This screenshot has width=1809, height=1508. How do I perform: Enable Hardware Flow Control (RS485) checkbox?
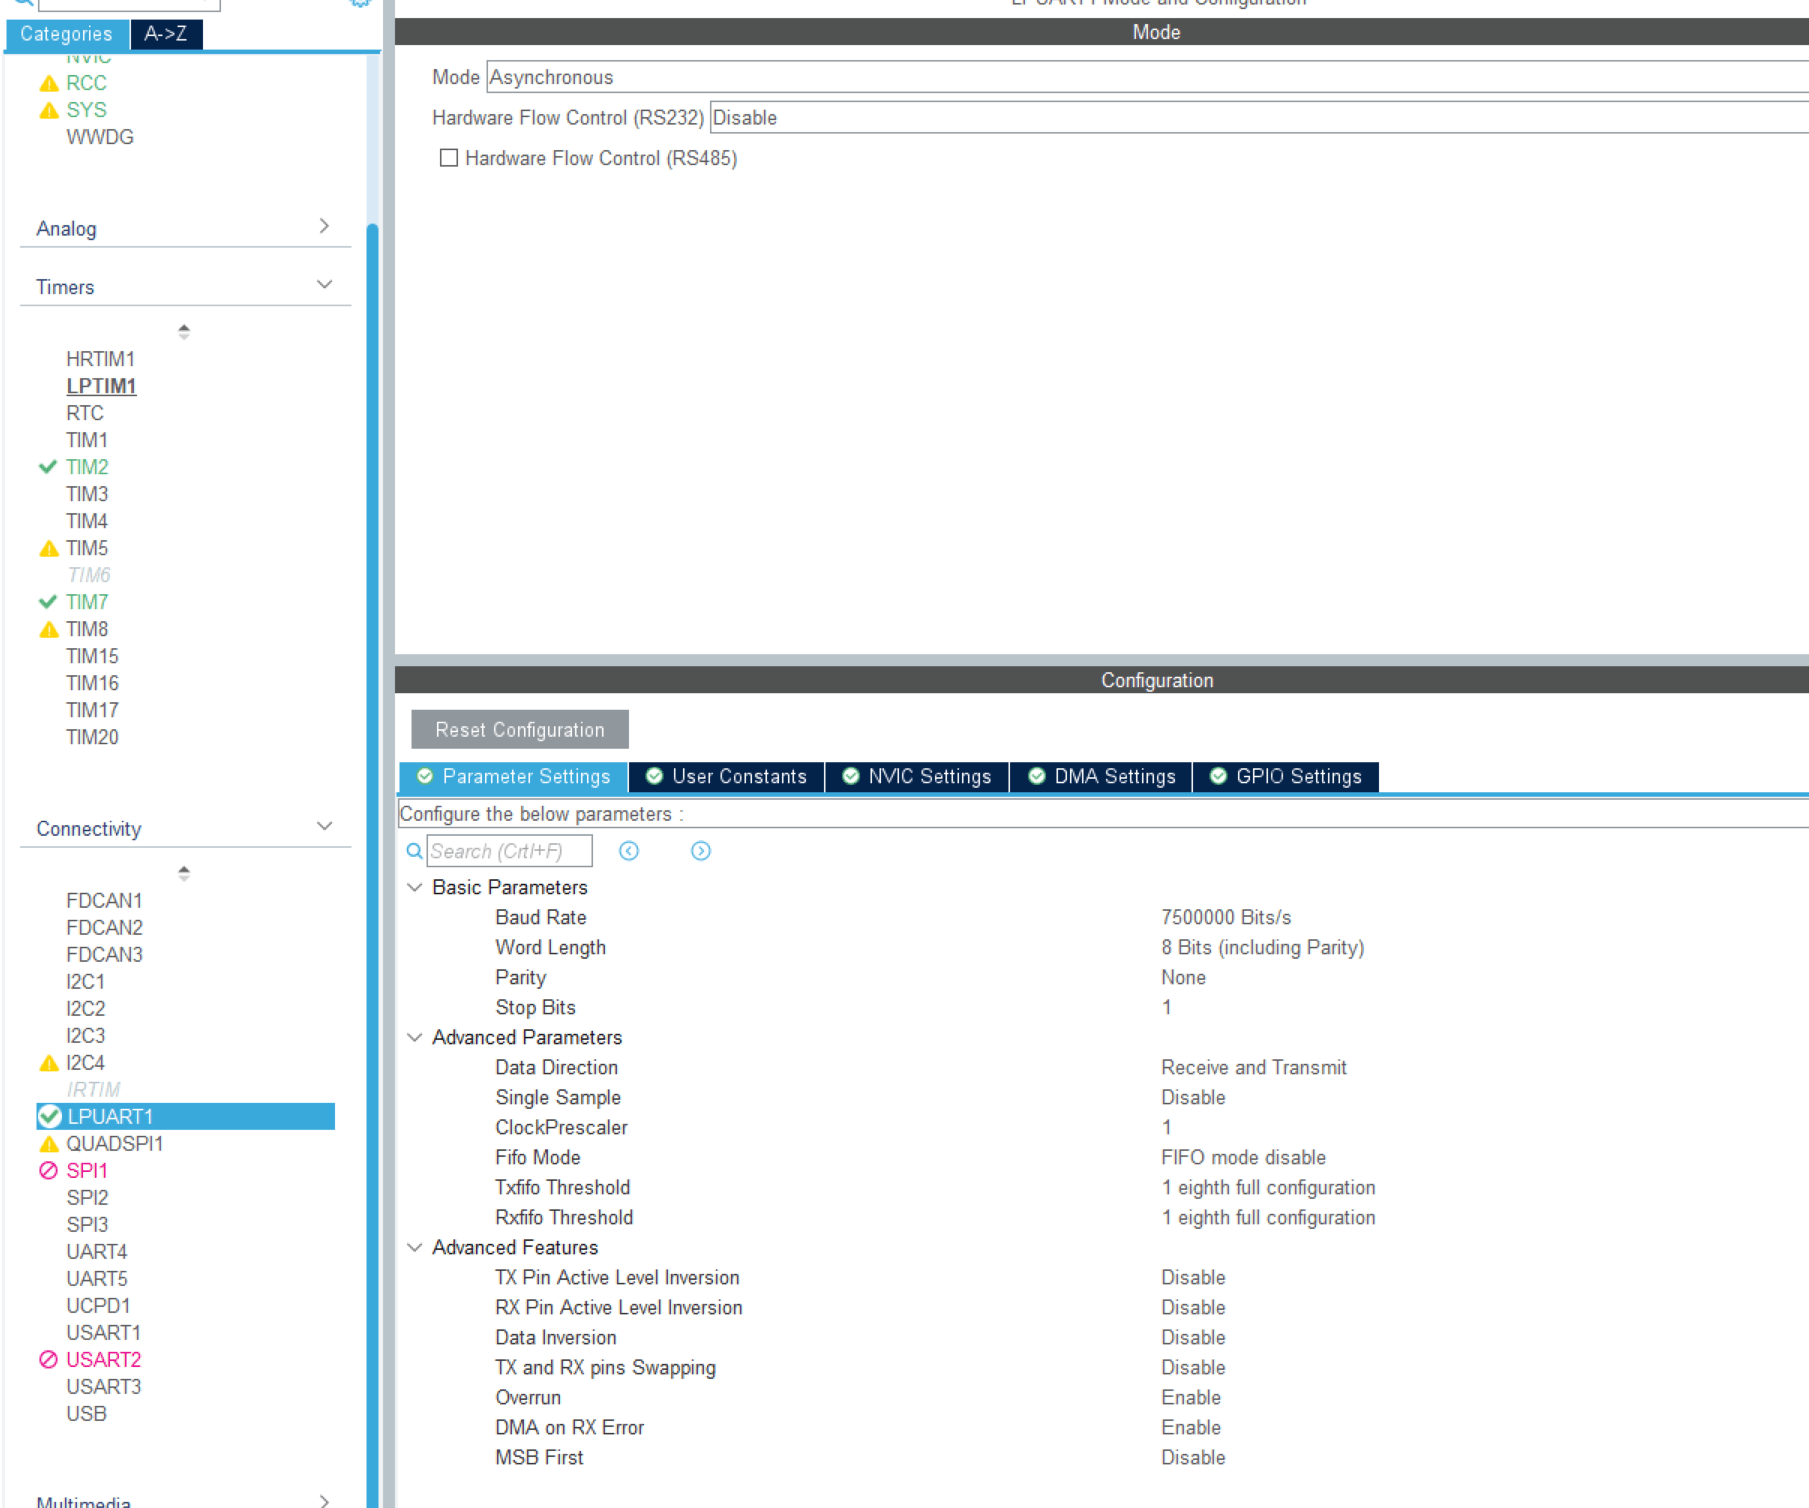click(449, 158)
